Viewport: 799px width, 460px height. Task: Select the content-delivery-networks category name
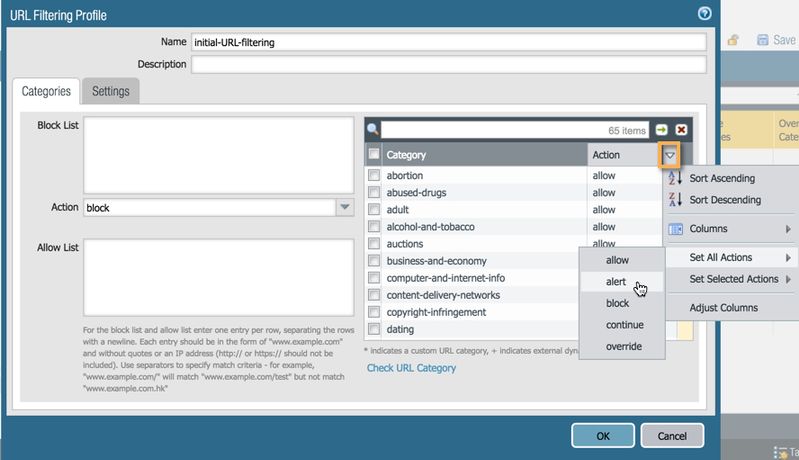(443, 295)
